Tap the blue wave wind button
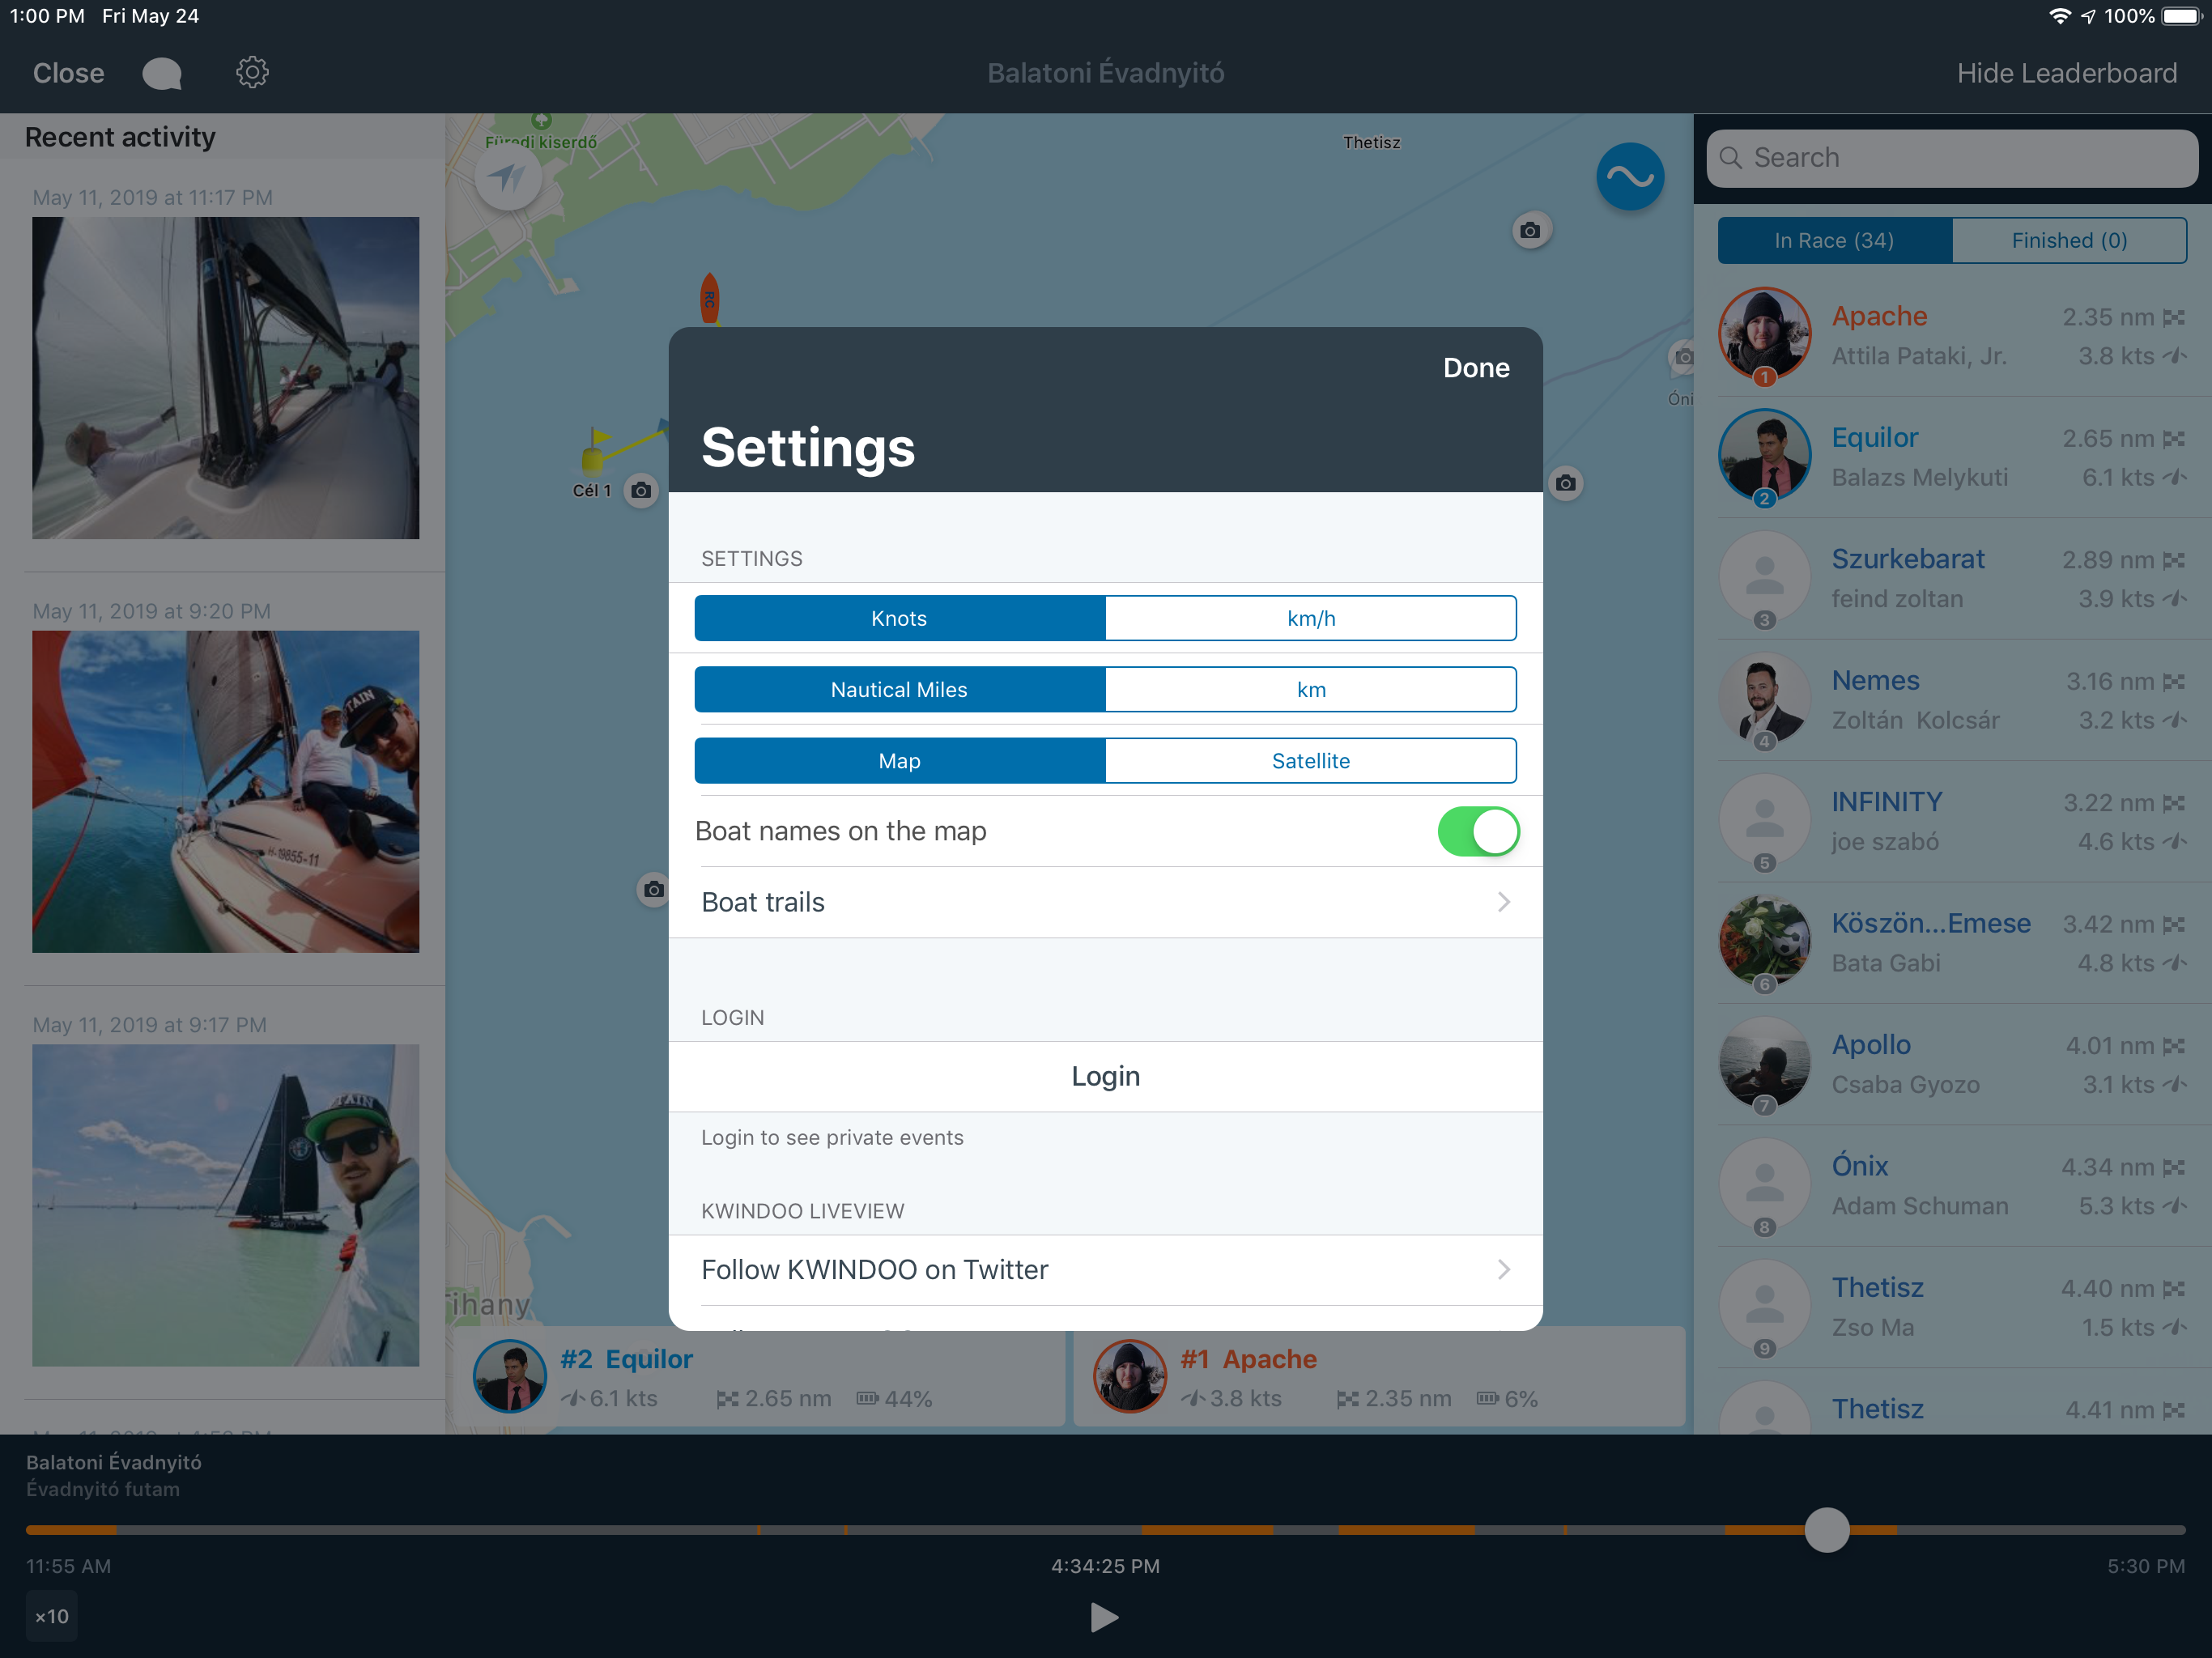This screenshot has height=1658, width=2212. (1630, 177)
